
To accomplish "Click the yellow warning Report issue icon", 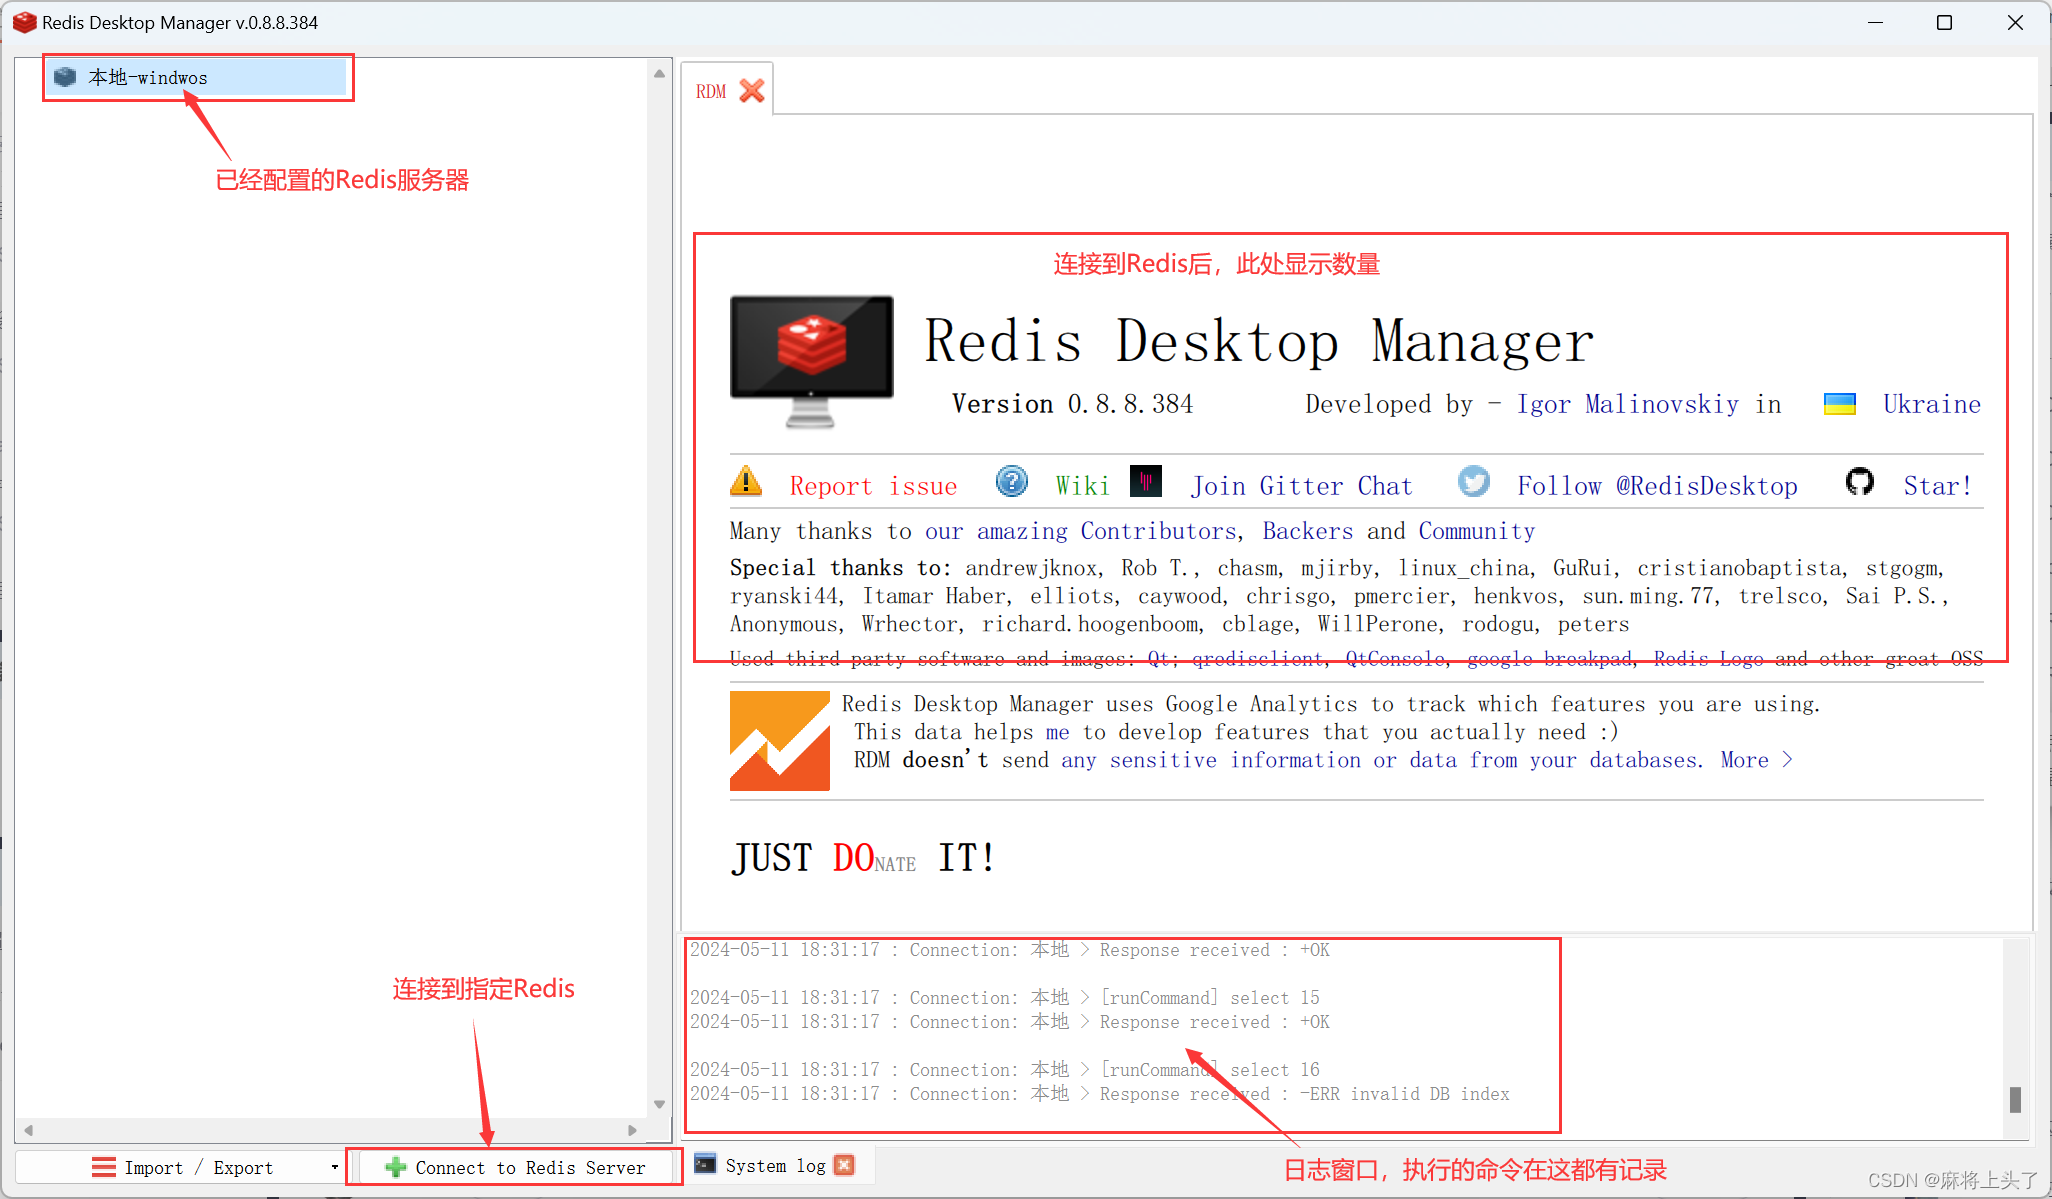I will pos(746,481).
